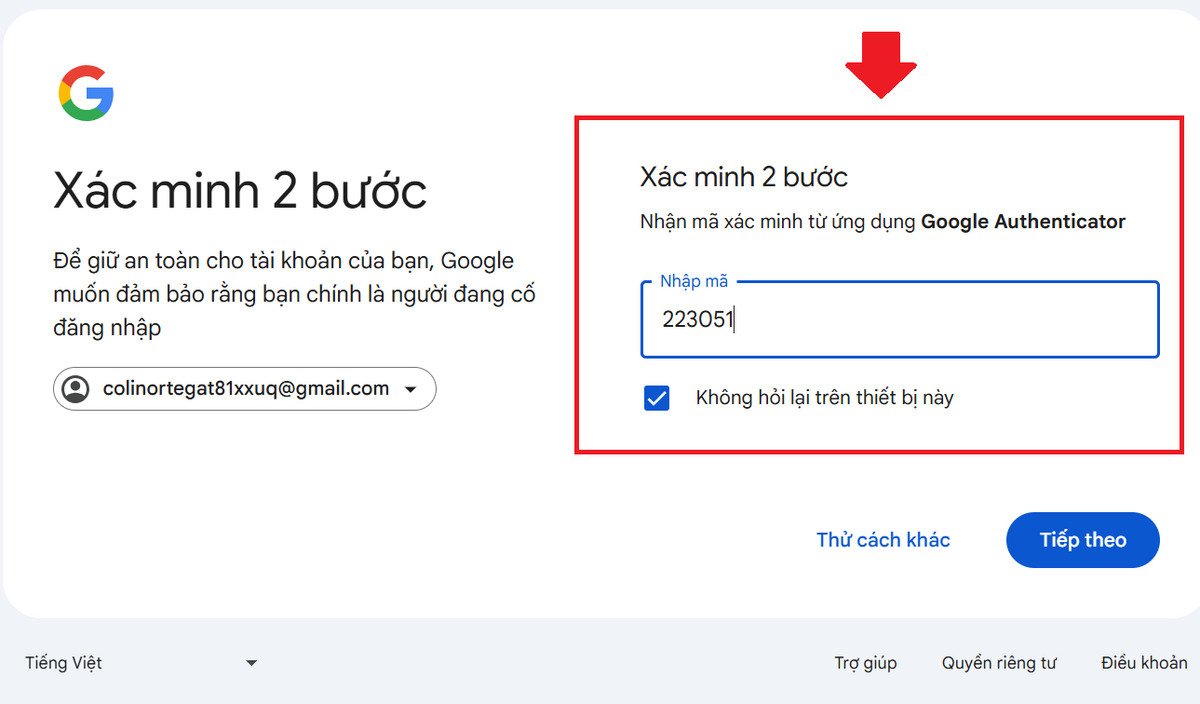
Task: Focus the "Nhập mã" verification code field
Action: 900,320
